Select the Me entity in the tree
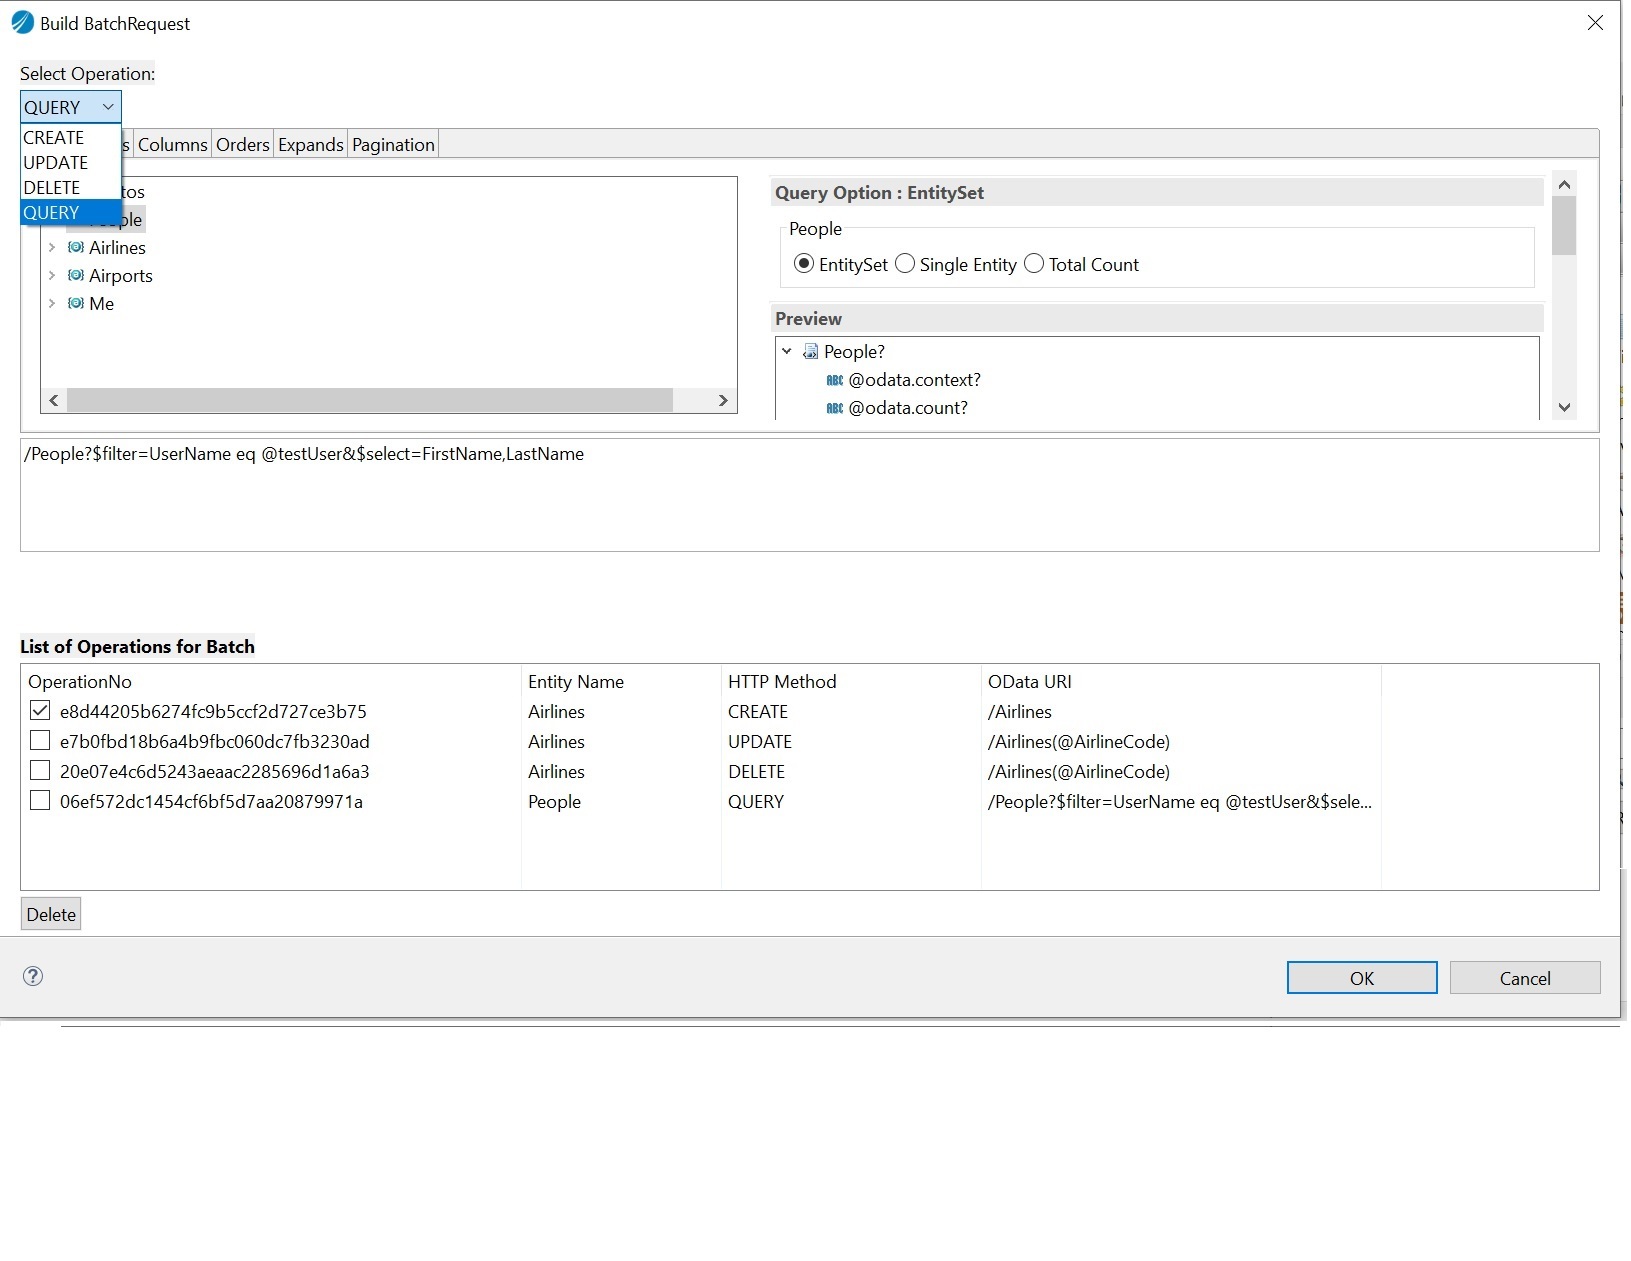This screenshot has width=1631, height=1261. pyautogui.click(x=101, y=303)
